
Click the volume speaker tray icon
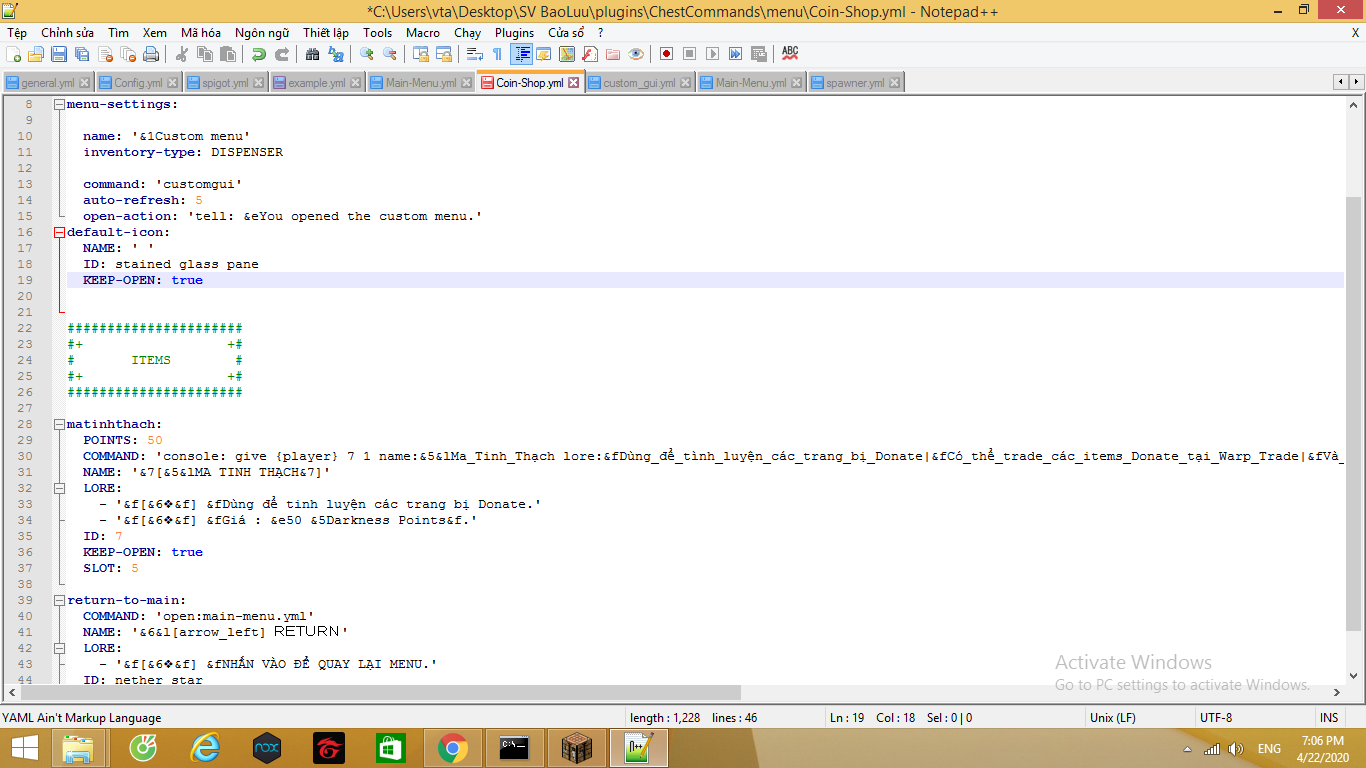1236,749
